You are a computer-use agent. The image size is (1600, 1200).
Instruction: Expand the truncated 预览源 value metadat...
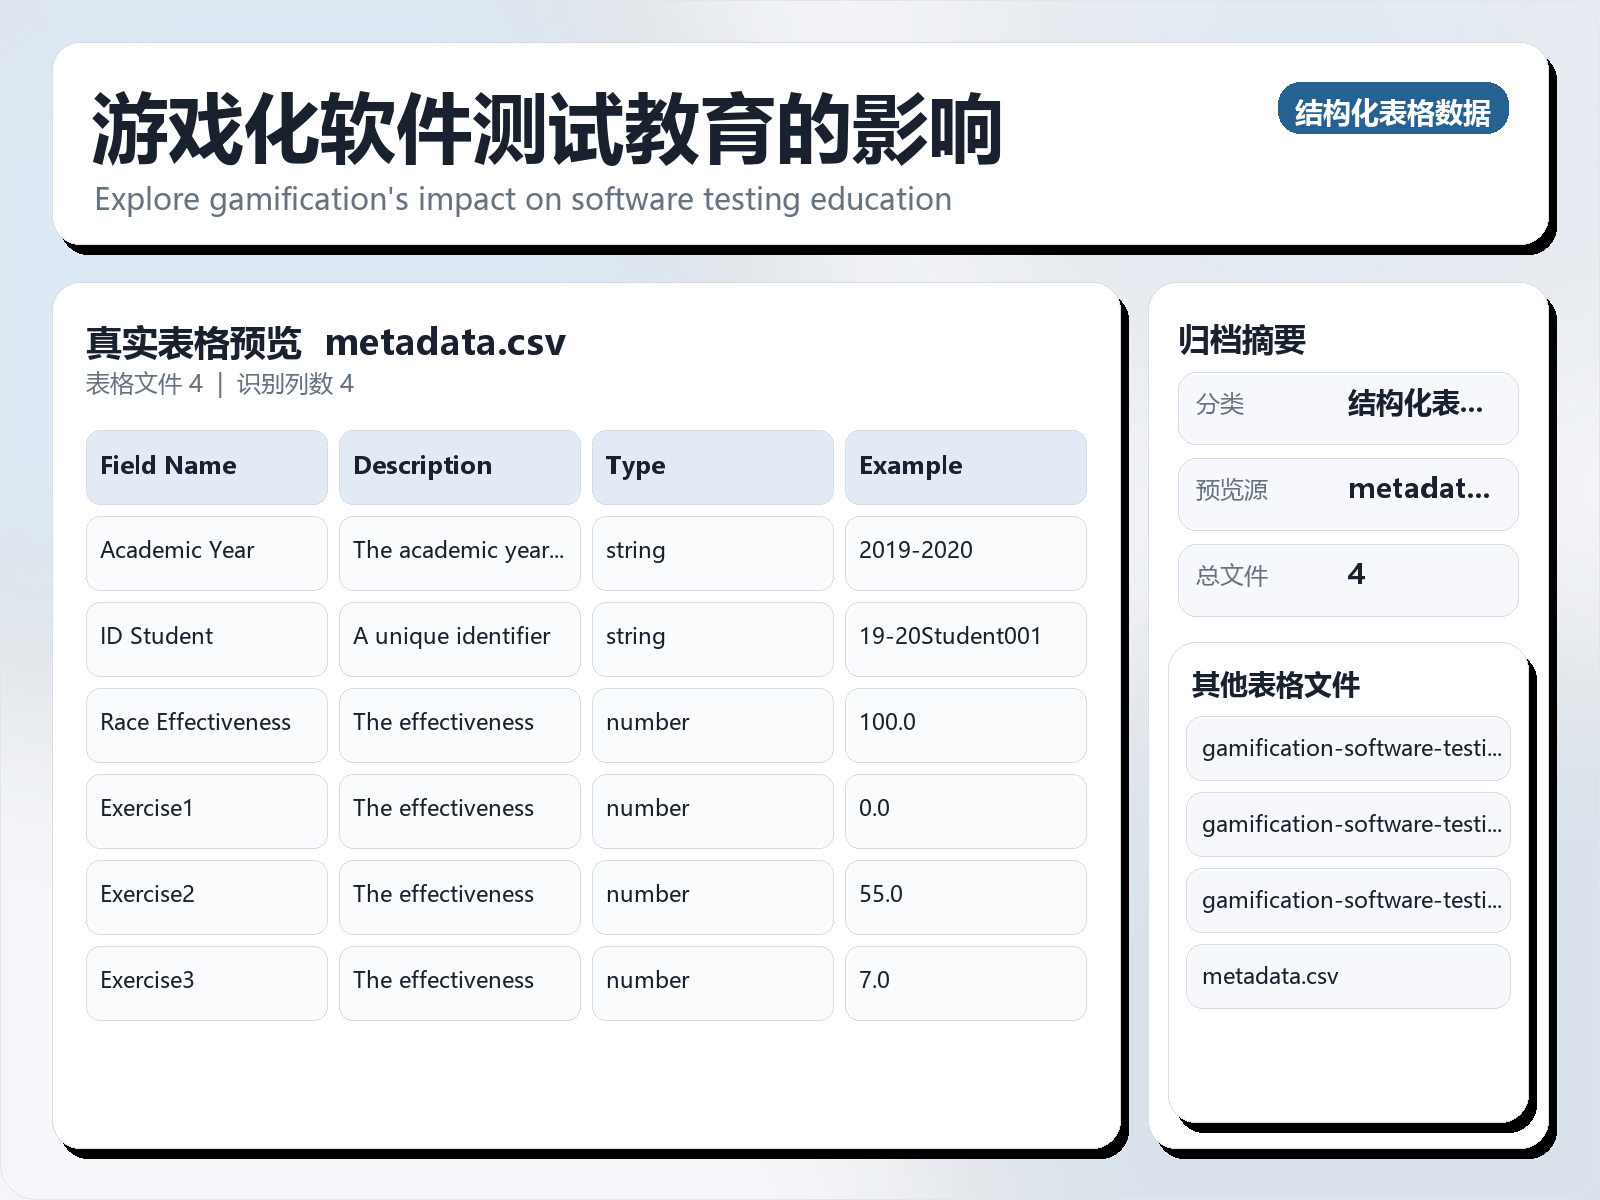(x=1420, y=491)
